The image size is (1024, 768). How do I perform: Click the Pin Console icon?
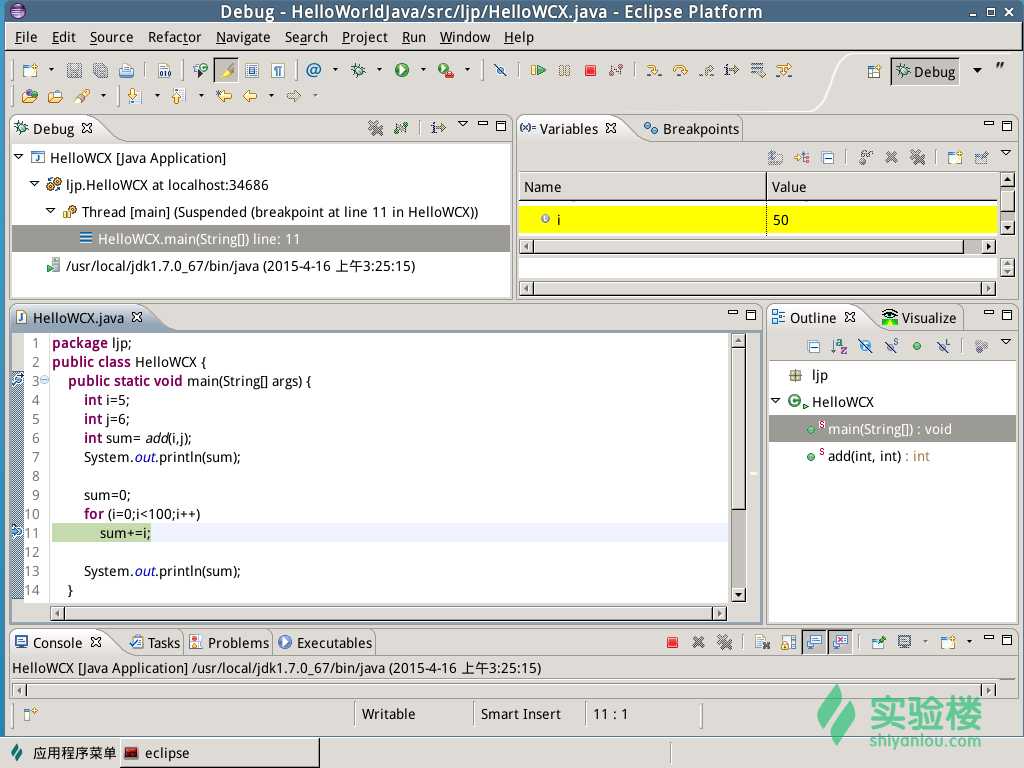point(878,643)
